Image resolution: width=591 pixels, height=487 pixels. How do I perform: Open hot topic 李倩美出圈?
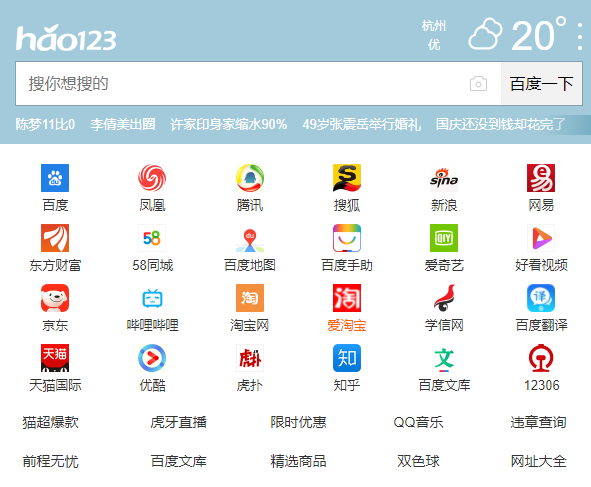coord(123,124)
